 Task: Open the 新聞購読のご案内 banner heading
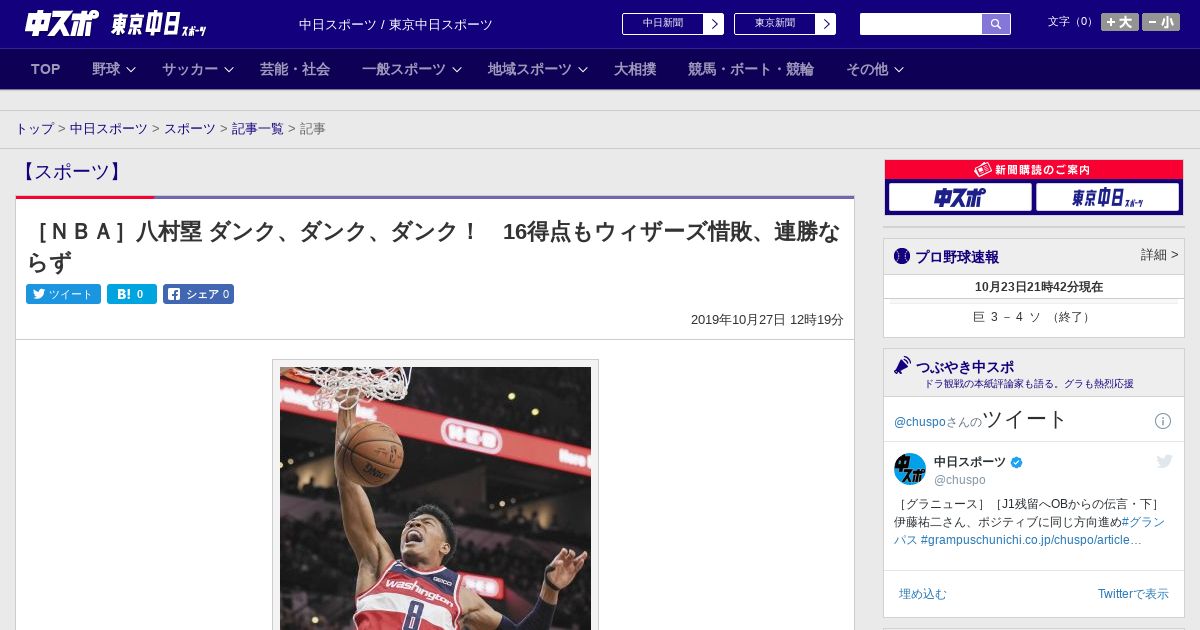coord(1034,170)
